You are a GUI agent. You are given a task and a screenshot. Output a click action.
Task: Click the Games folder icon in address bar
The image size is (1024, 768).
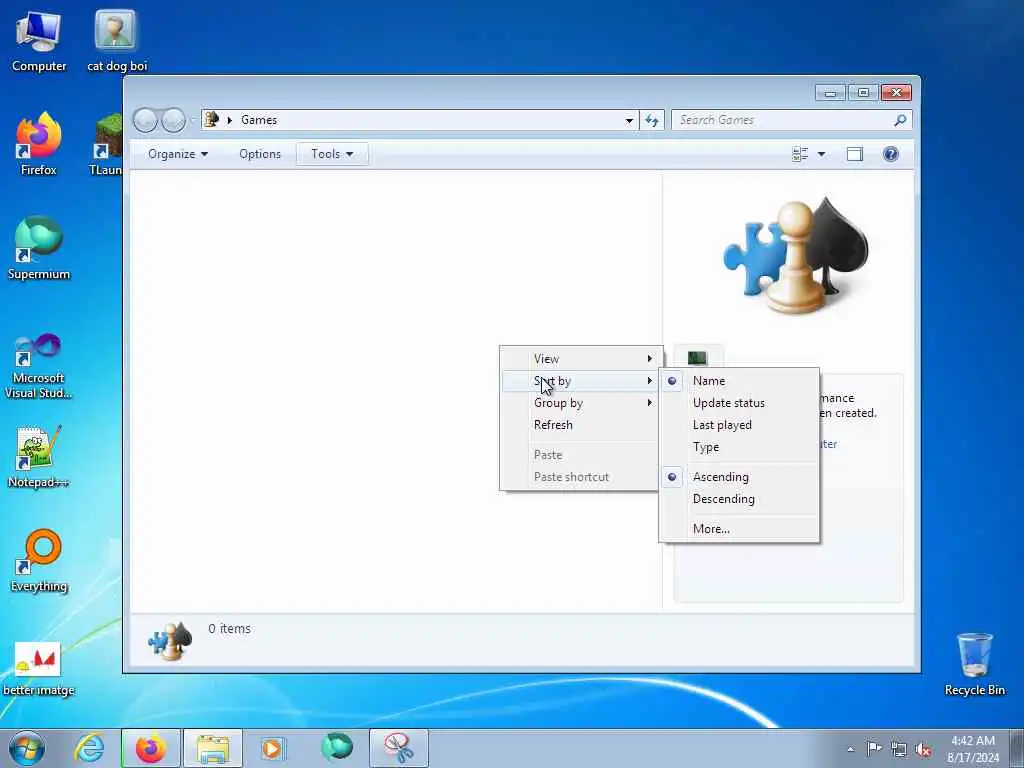[211, 120]
